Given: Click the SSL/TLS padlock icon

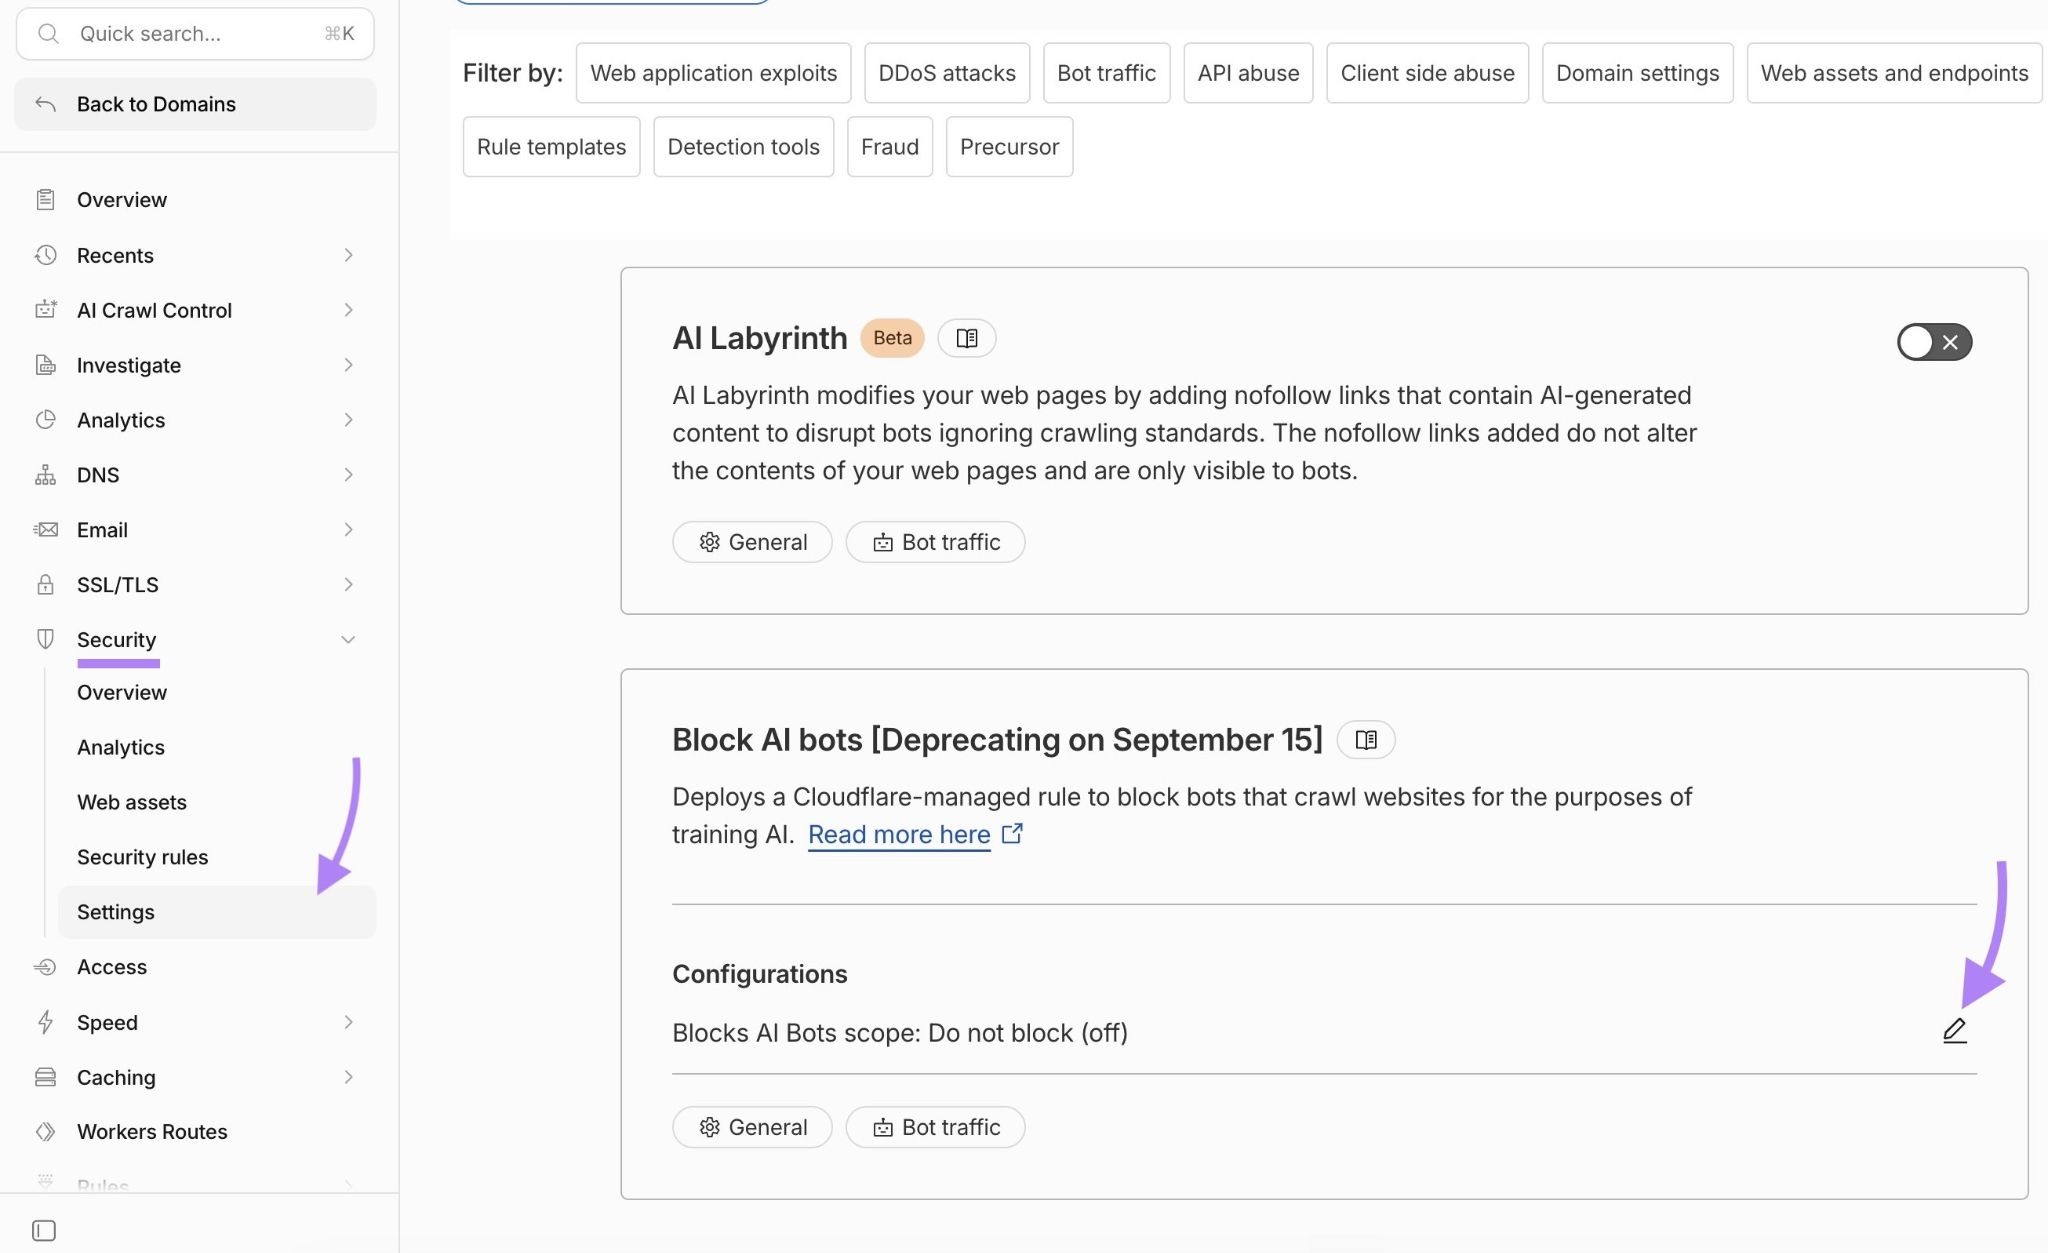Looking at the screenshot, I should coord(45,585).
